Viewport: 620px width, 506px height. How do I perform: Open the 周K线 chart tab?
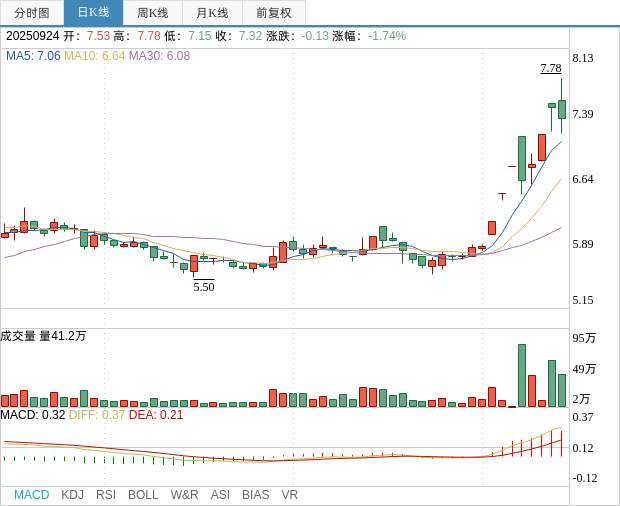point(153,13)
